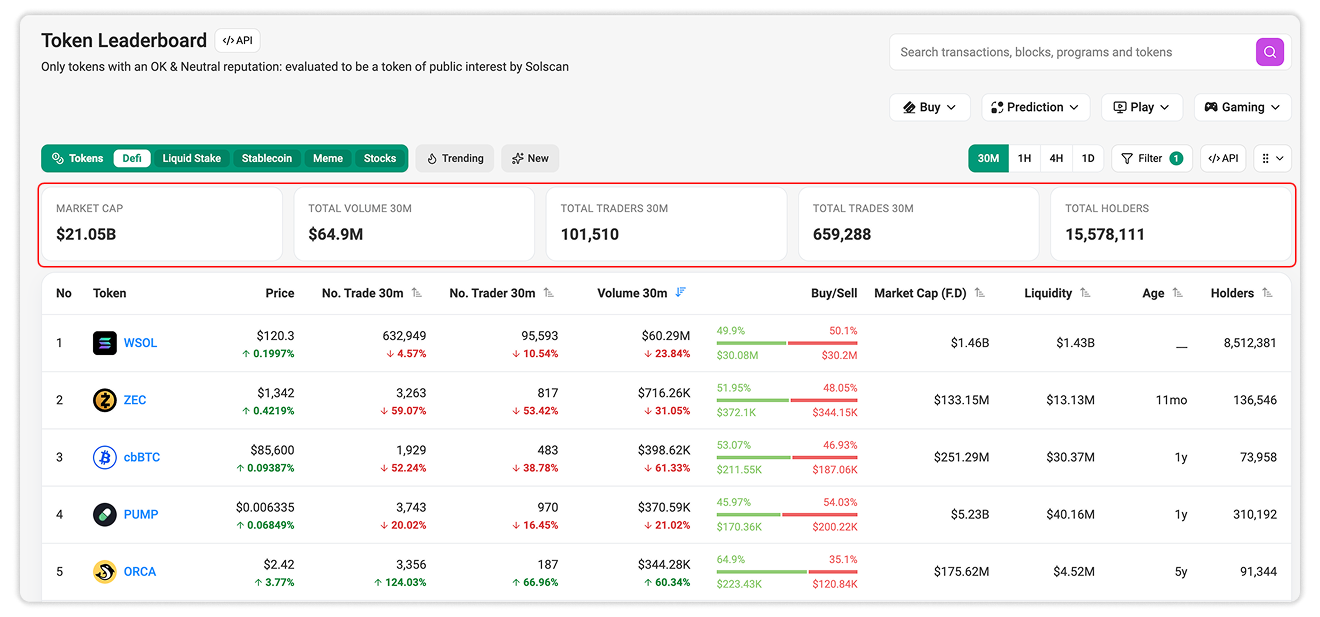Sort by Age column icon
Image resolution: width=1320 pixels, height=617 pixels.
click(x=1178, y=293)
